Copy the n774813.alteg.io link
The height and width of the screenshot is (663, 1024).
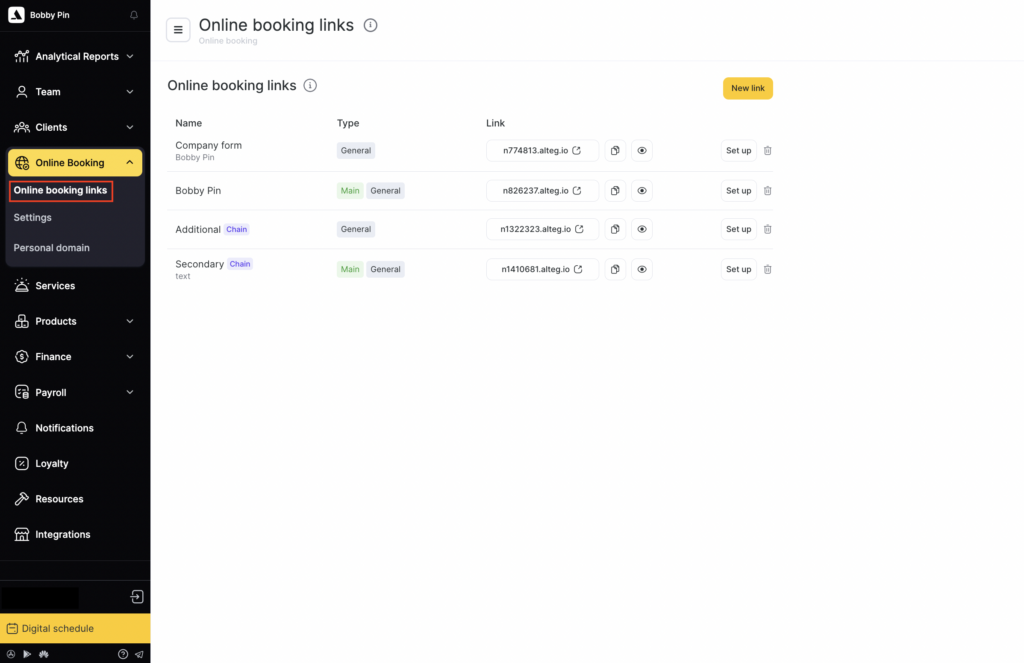point(615,151)
